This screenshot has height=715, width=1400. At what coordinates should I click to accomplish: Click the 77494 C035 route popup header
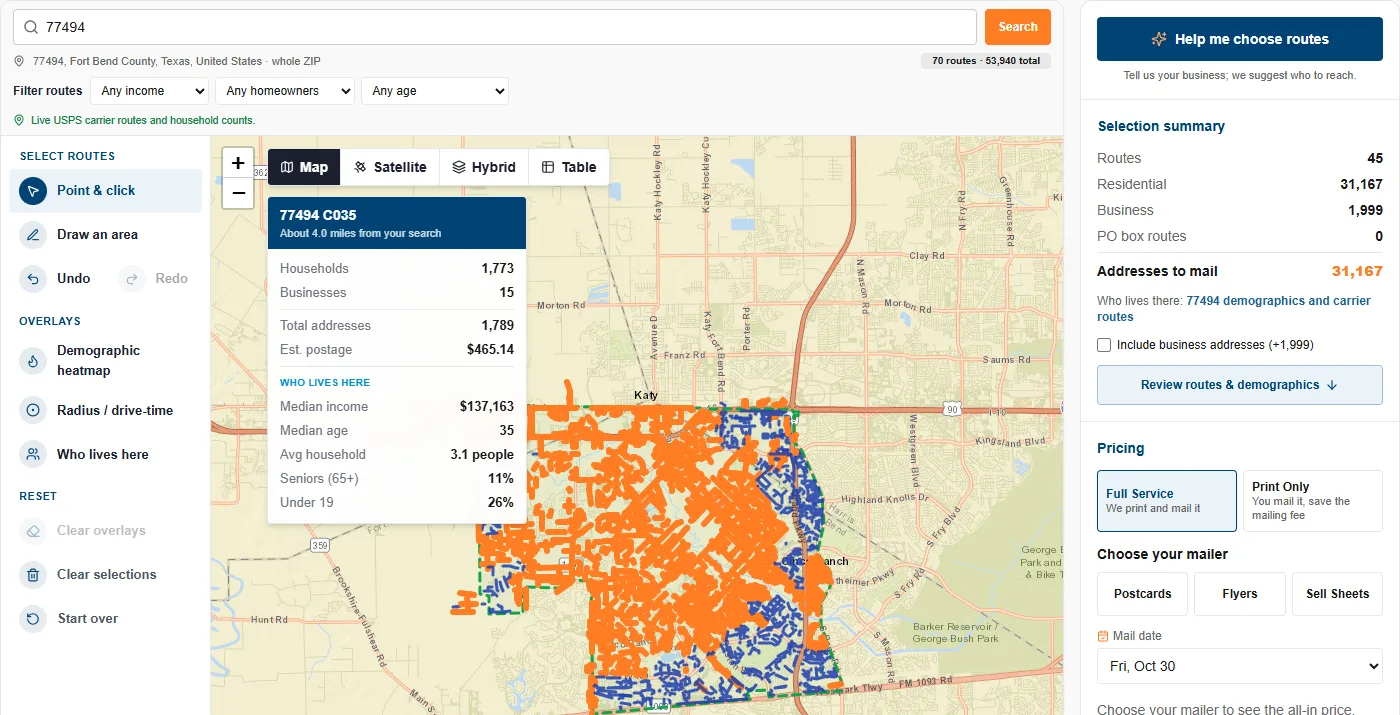(x=397, y=223)
